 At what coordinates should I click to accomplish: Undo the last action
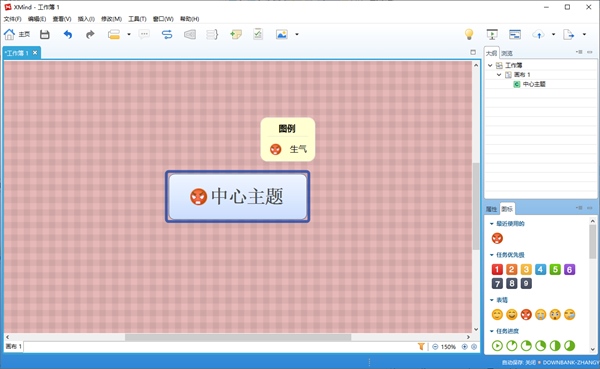click(68, 34)
